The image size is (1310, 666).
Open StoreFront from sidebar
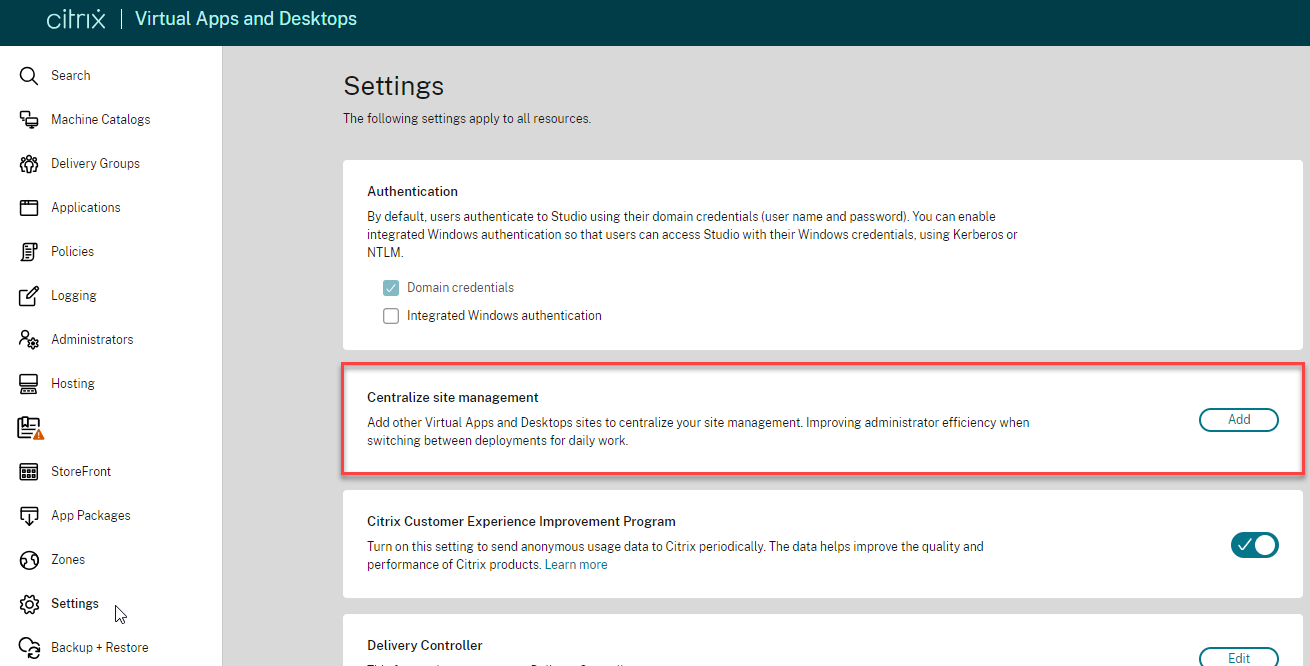81,472
